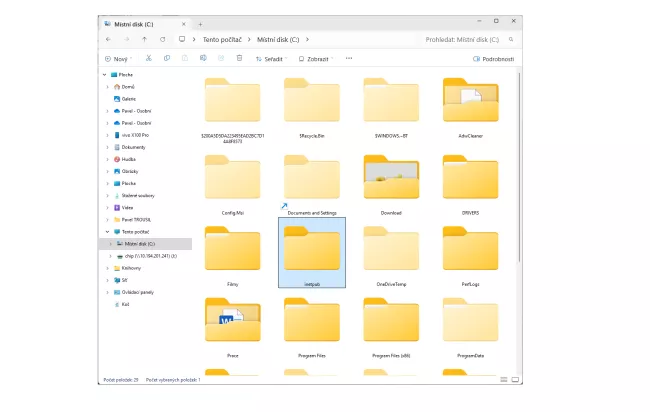Collapse the Tento počítač tree node
Image resolution: width=650 pixels, height=412 pixels.
(x=108, y=231)
